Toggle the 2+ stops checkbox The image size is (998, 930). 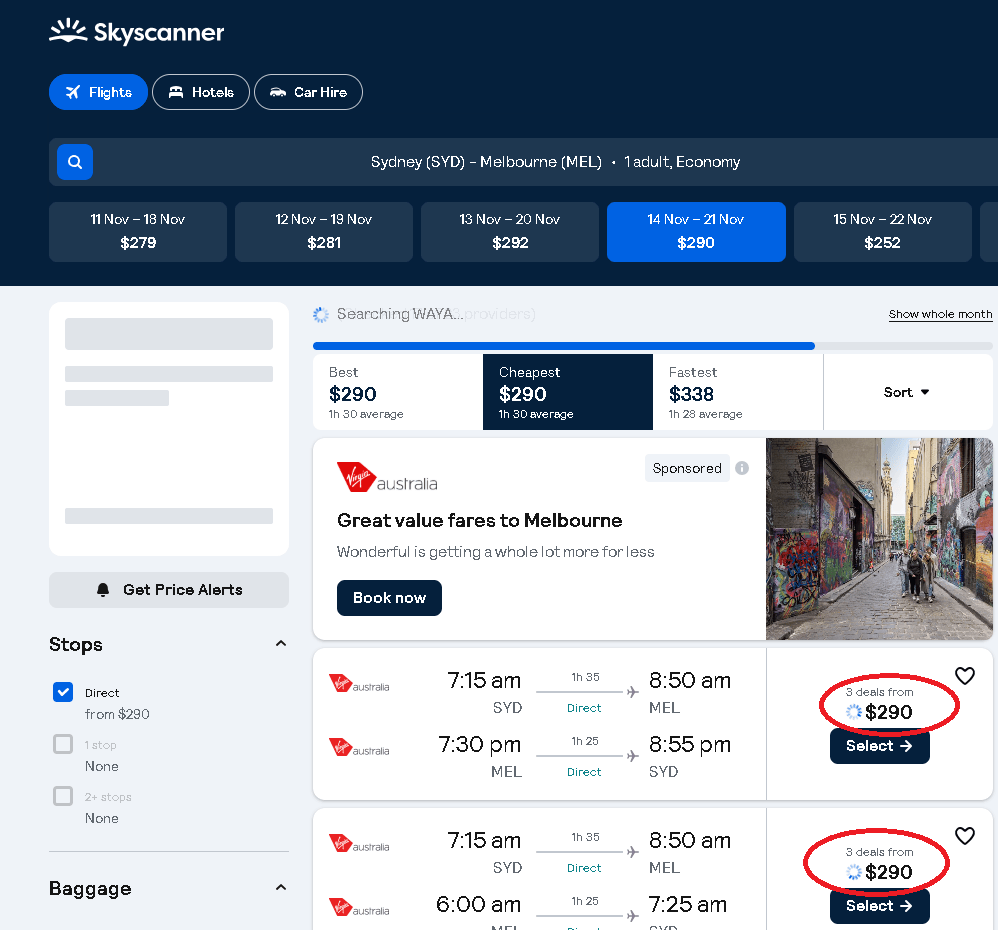tap(63, 796)
